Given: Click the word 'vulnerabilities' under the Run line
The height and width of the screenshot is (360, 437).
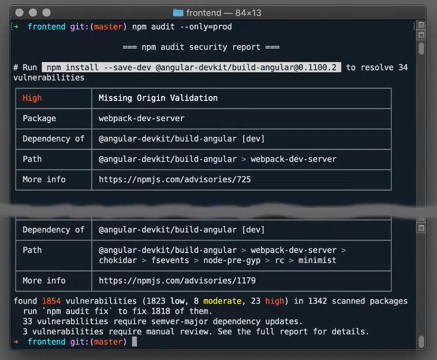Looking at the screenshot, I should coord(49,78).
